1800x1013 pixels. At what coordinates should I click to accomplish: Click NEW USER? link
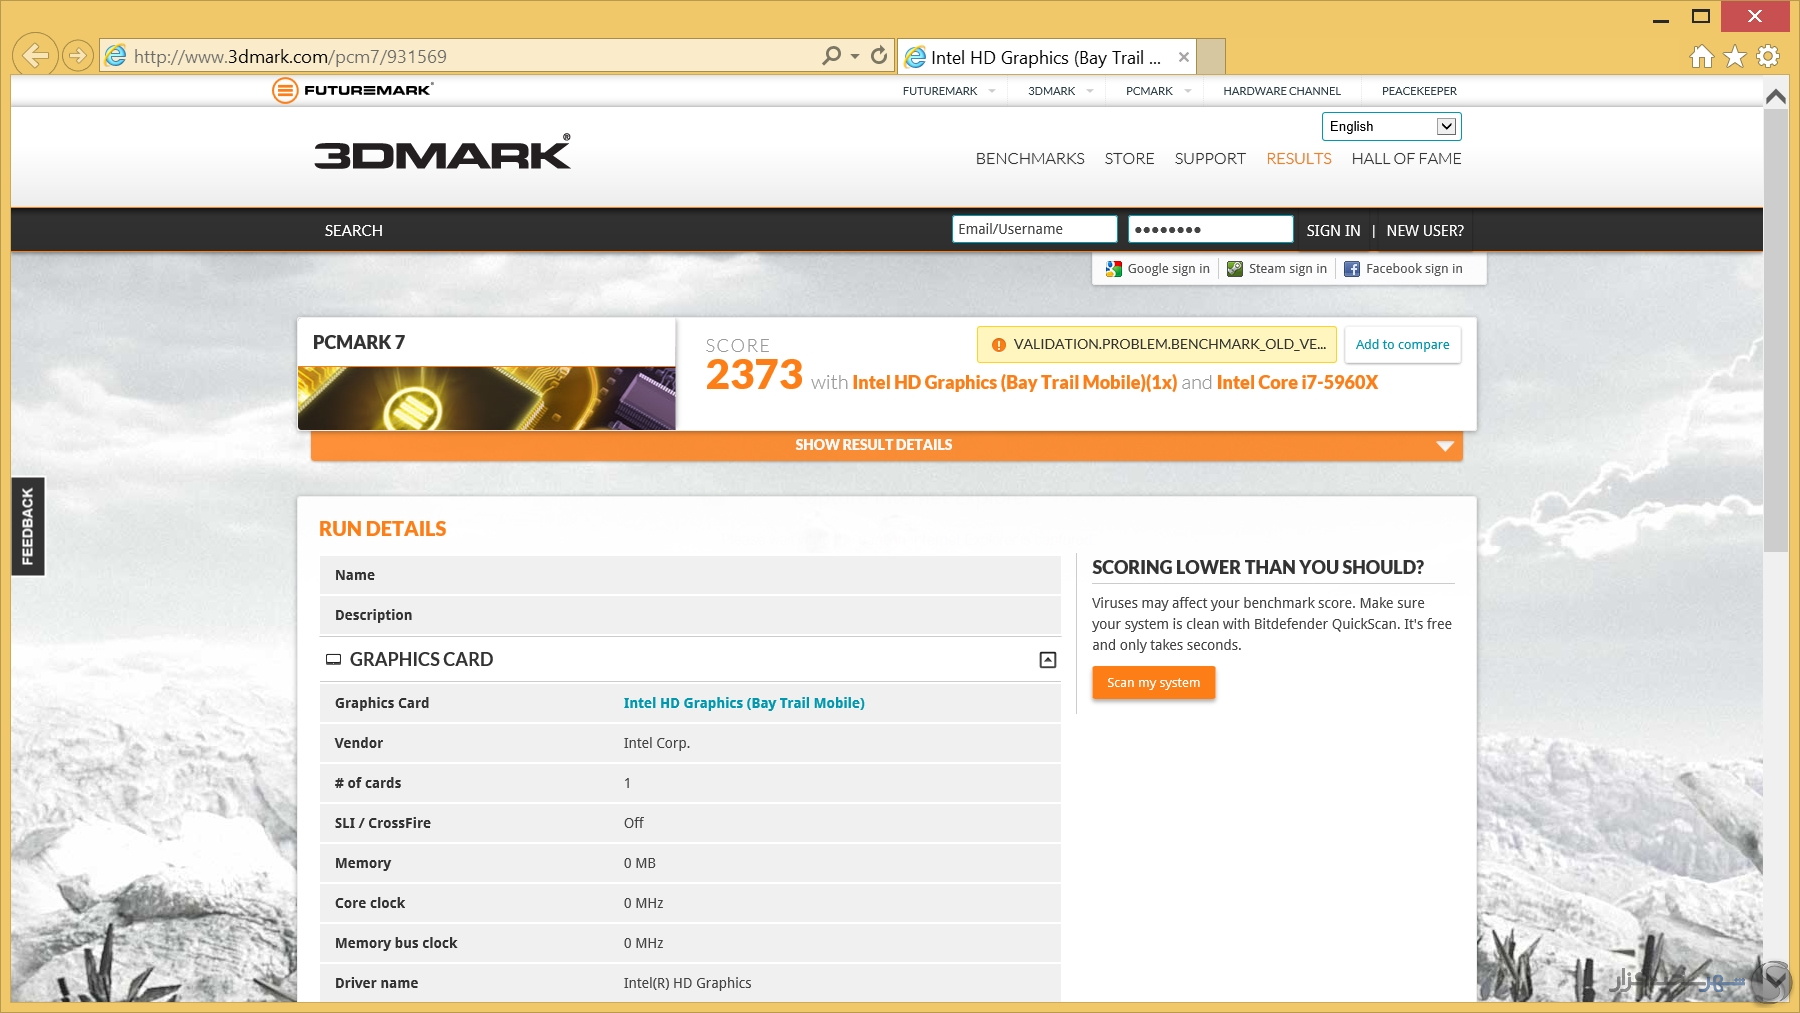click(1424, 230)
